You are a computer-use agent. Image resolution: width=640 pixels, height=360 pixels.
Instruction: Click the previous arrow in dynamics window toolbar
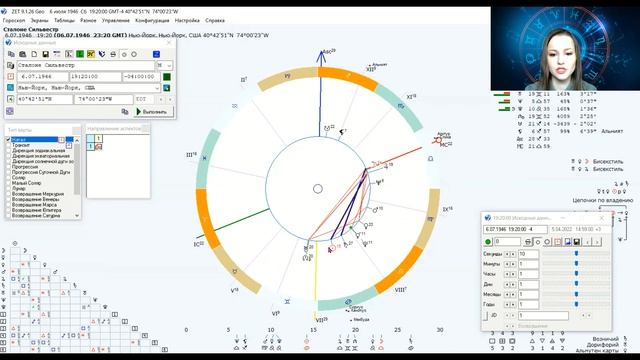588,242
